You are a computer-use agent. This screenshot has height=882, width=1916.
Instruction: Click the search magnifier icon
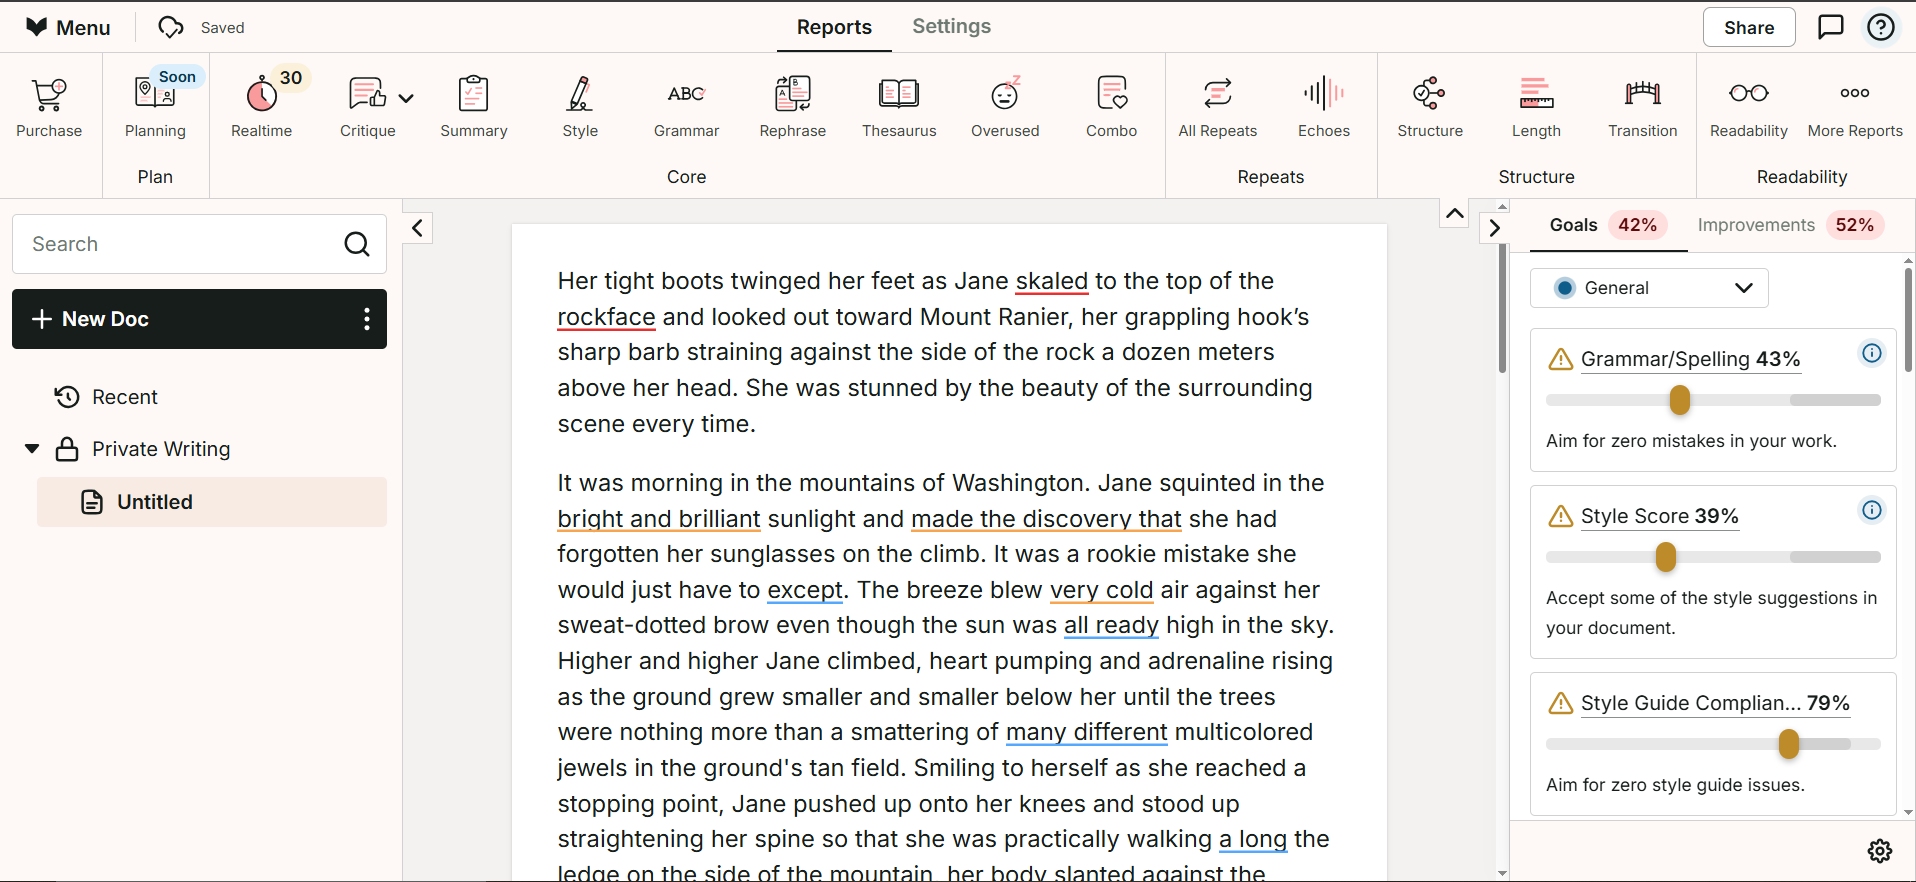click(x=357, y=244)
